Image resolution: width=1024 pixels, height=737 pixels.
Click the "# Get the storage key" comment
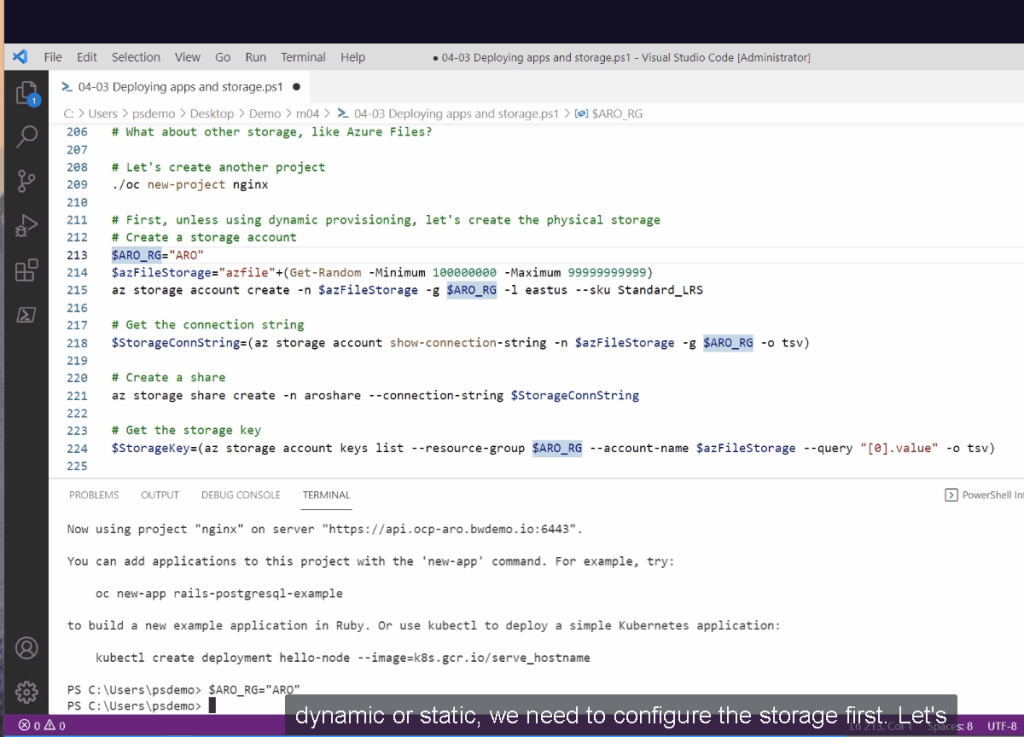tap(186, 431)
